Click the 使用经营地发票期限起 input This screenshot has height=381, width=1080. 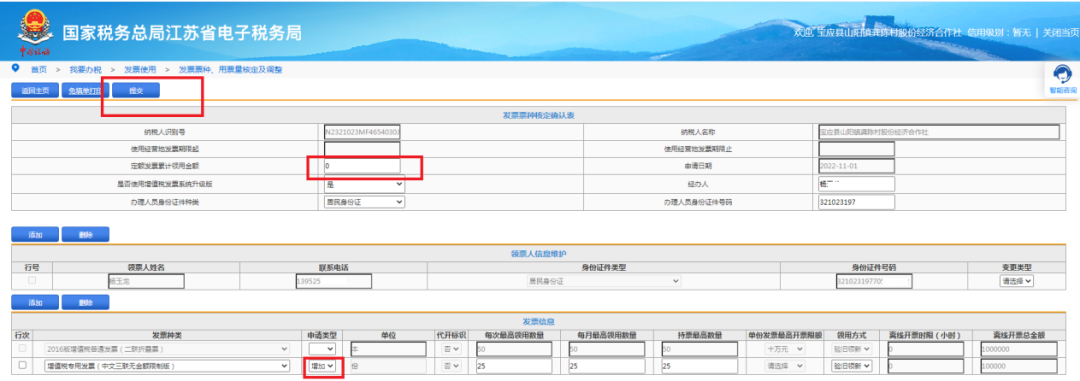362,149
